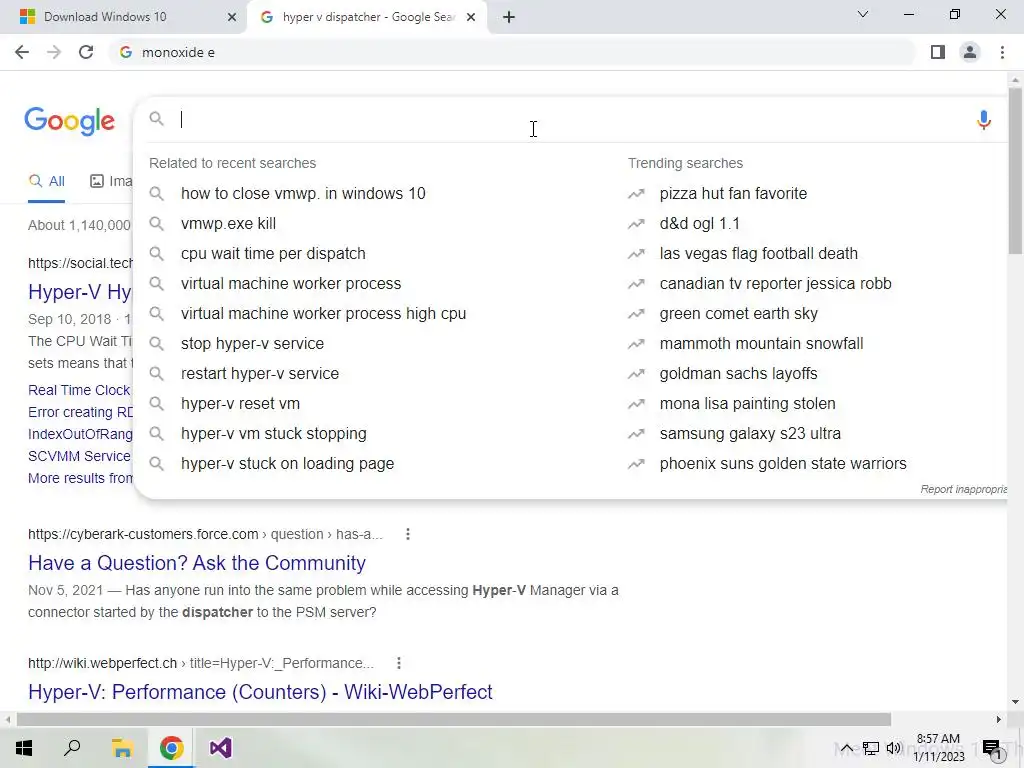Select trending canadian tv reporter jessica robb

pos(775,283)
